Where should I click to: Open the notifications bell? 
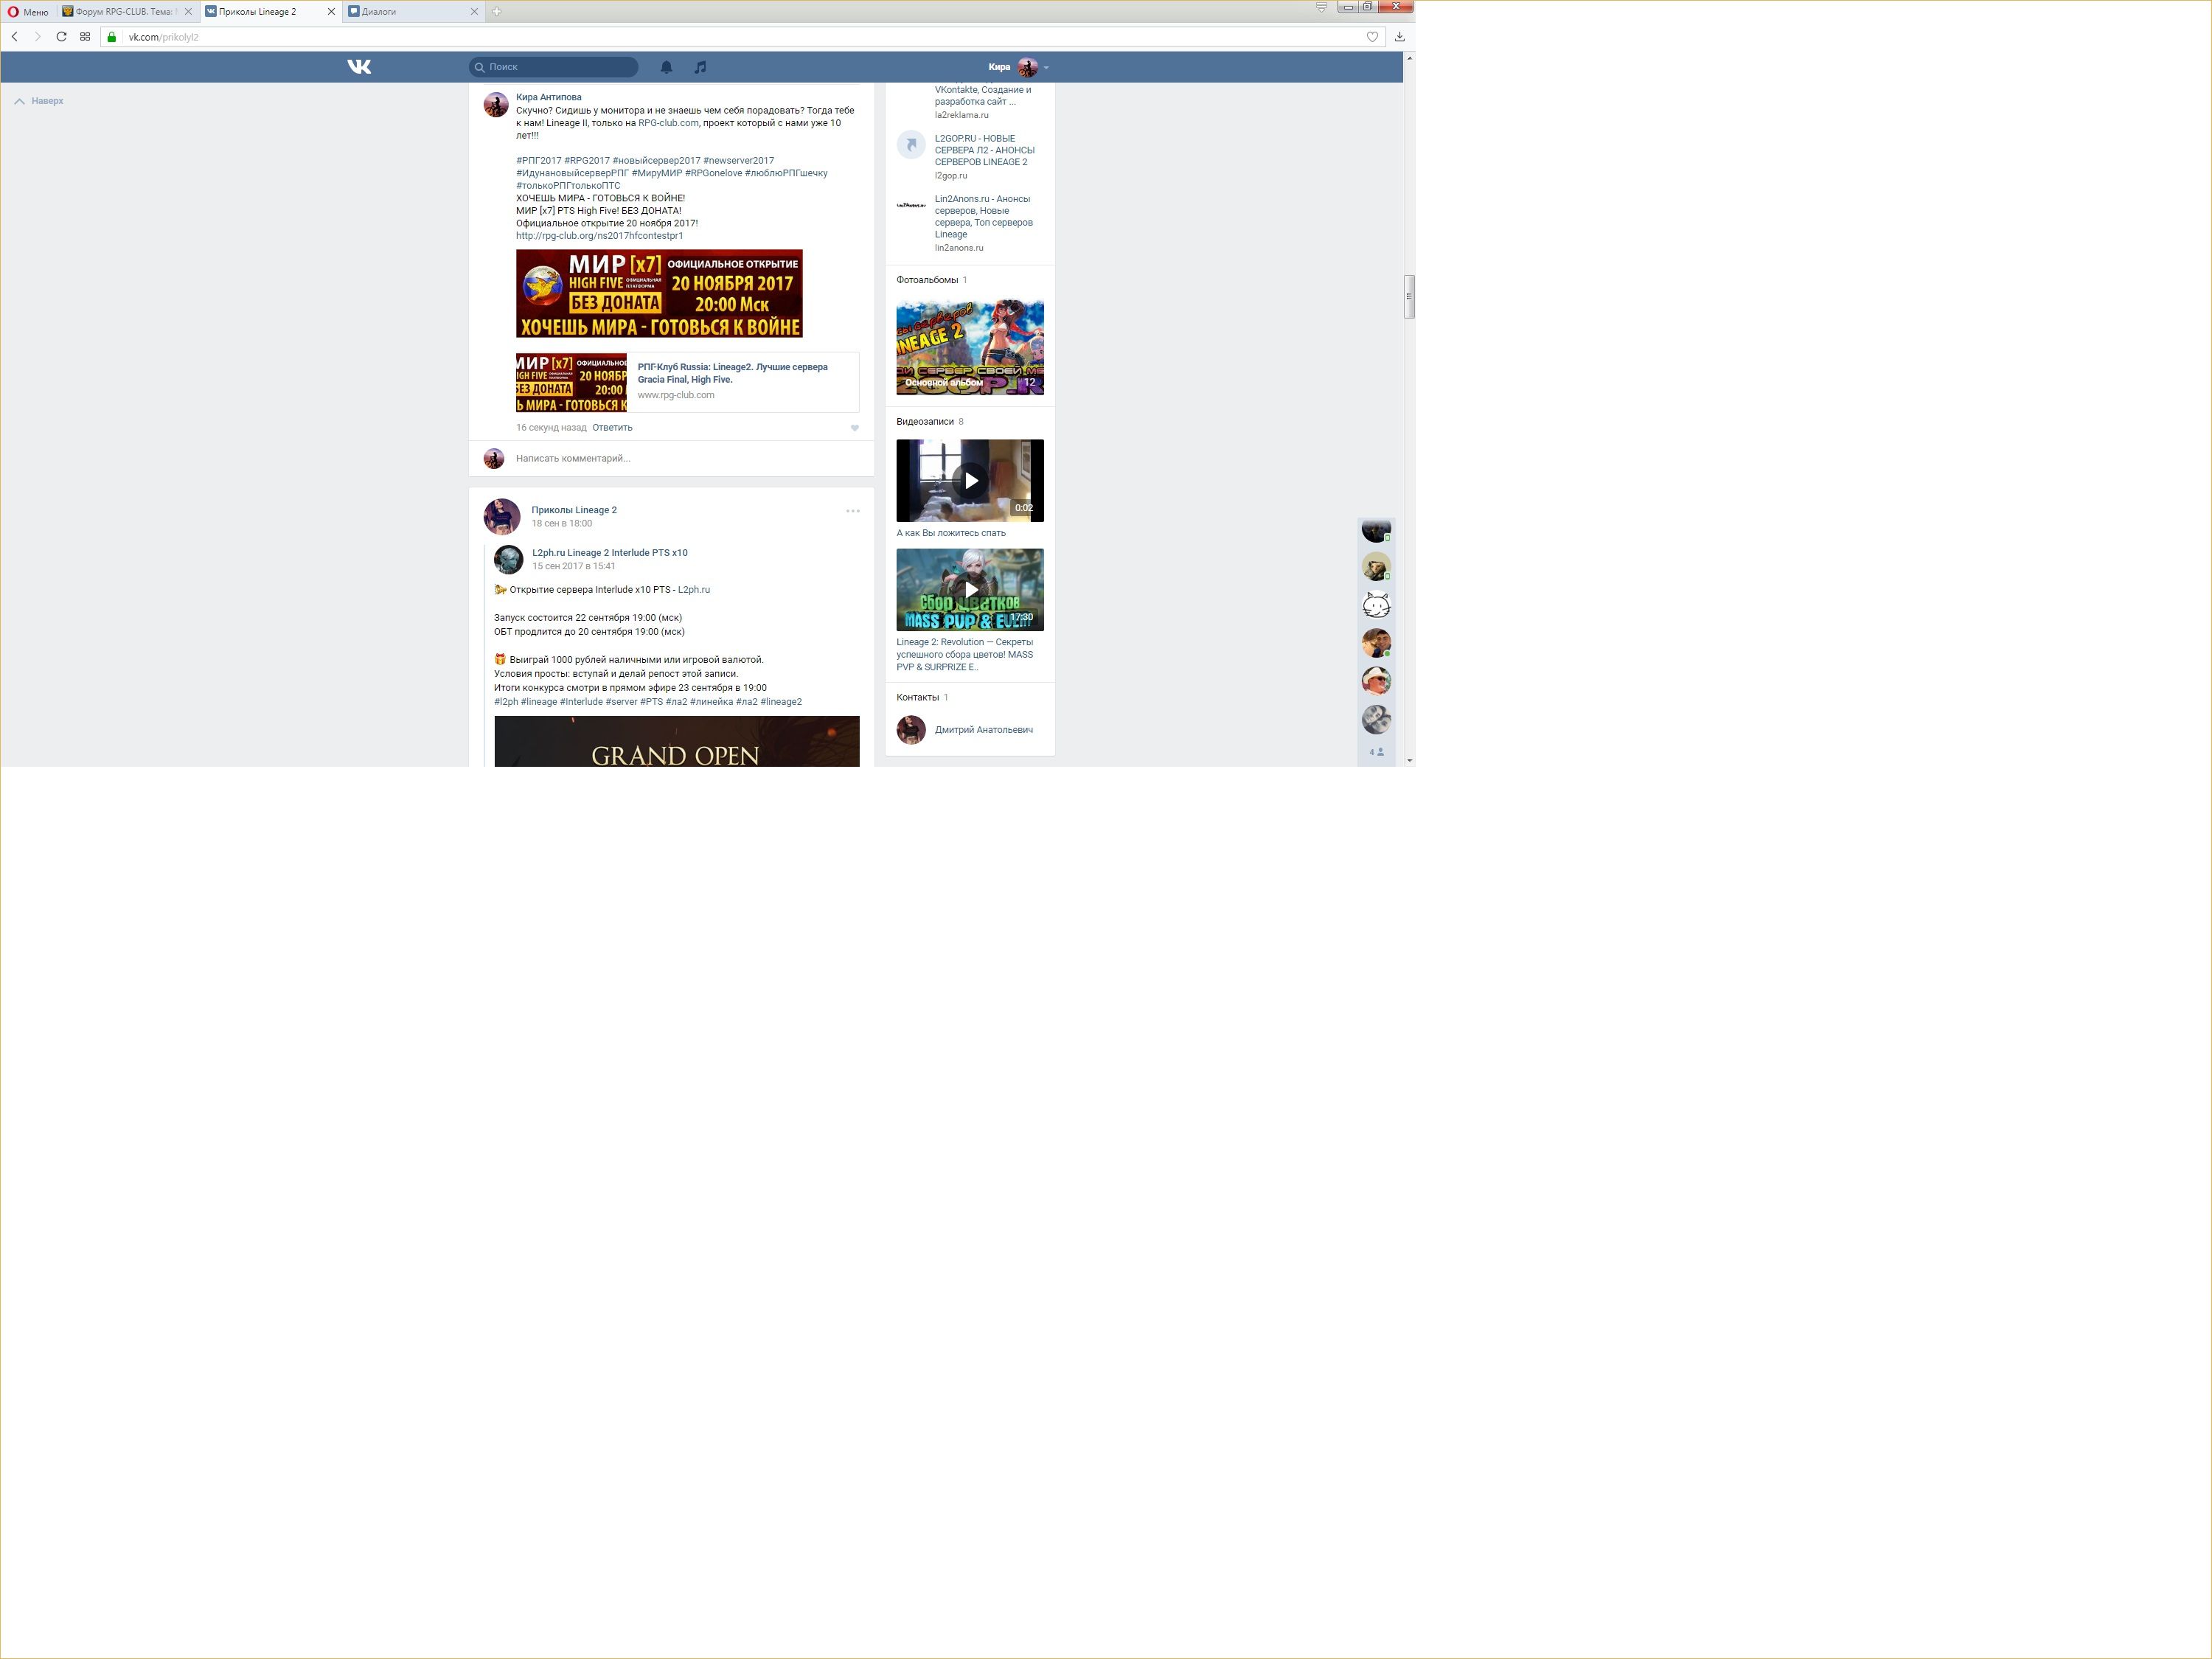click(666, 67)
